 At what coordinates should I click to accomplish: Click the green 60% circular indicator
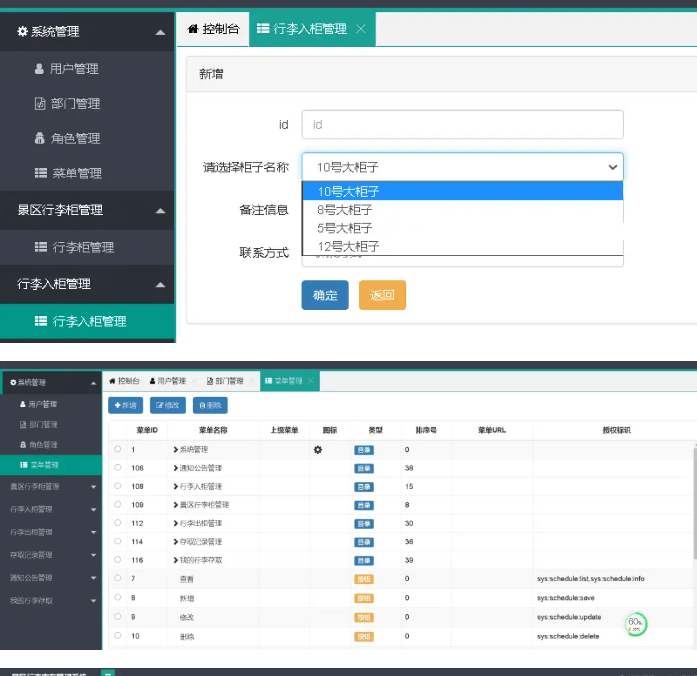636,624
